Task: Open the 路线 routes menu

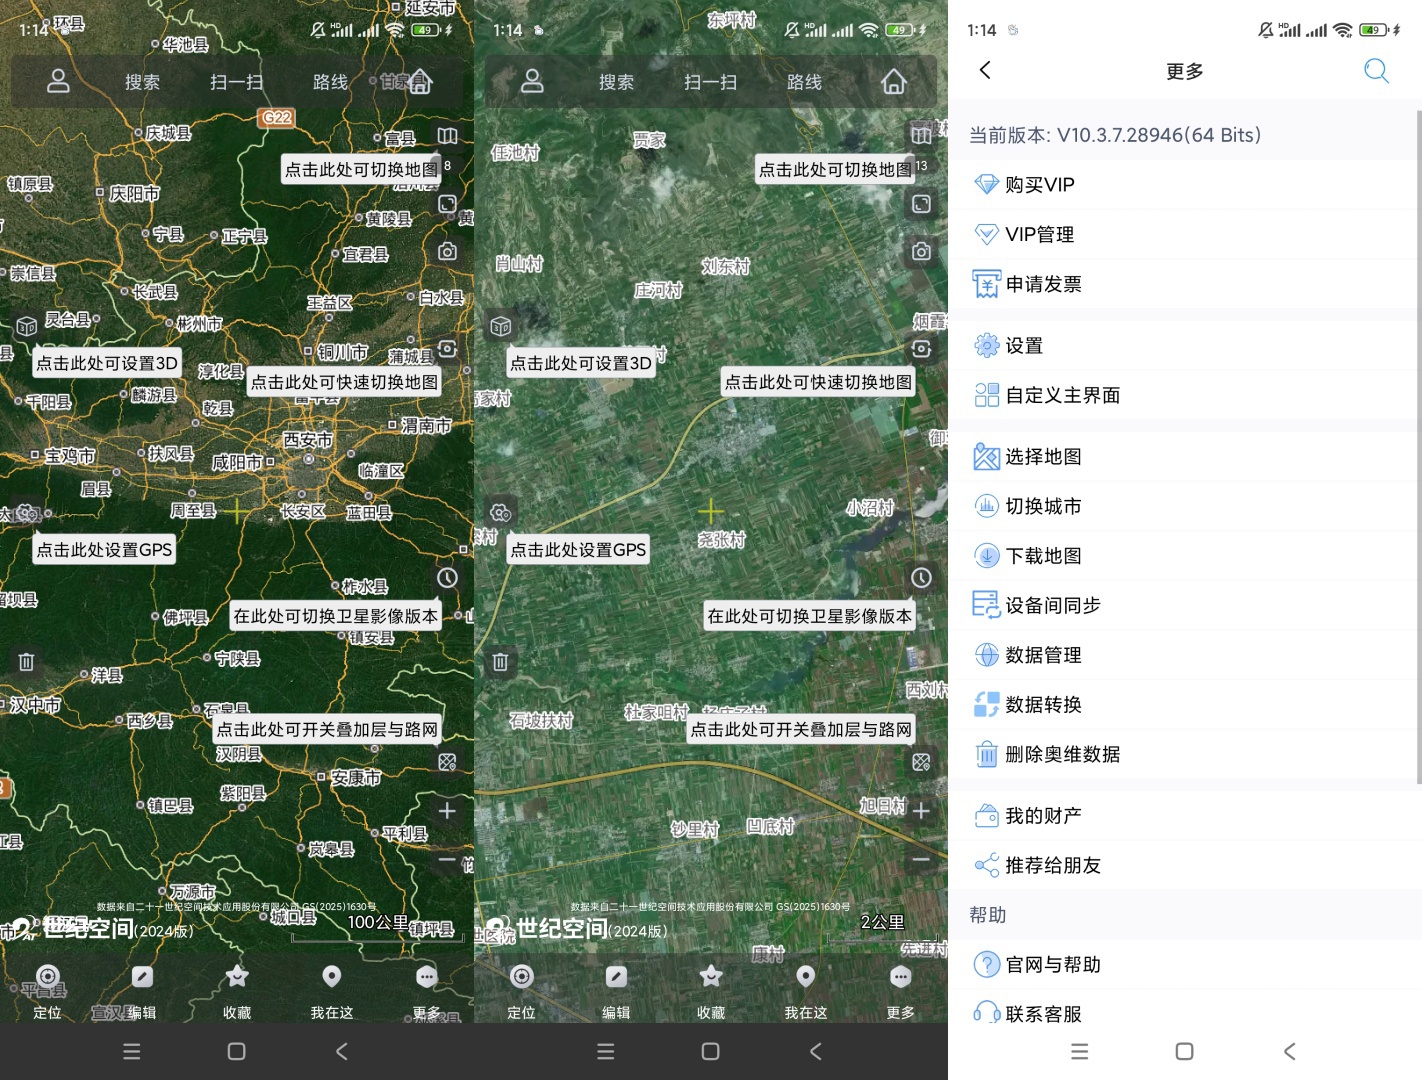Action: [x=330, y=82]
